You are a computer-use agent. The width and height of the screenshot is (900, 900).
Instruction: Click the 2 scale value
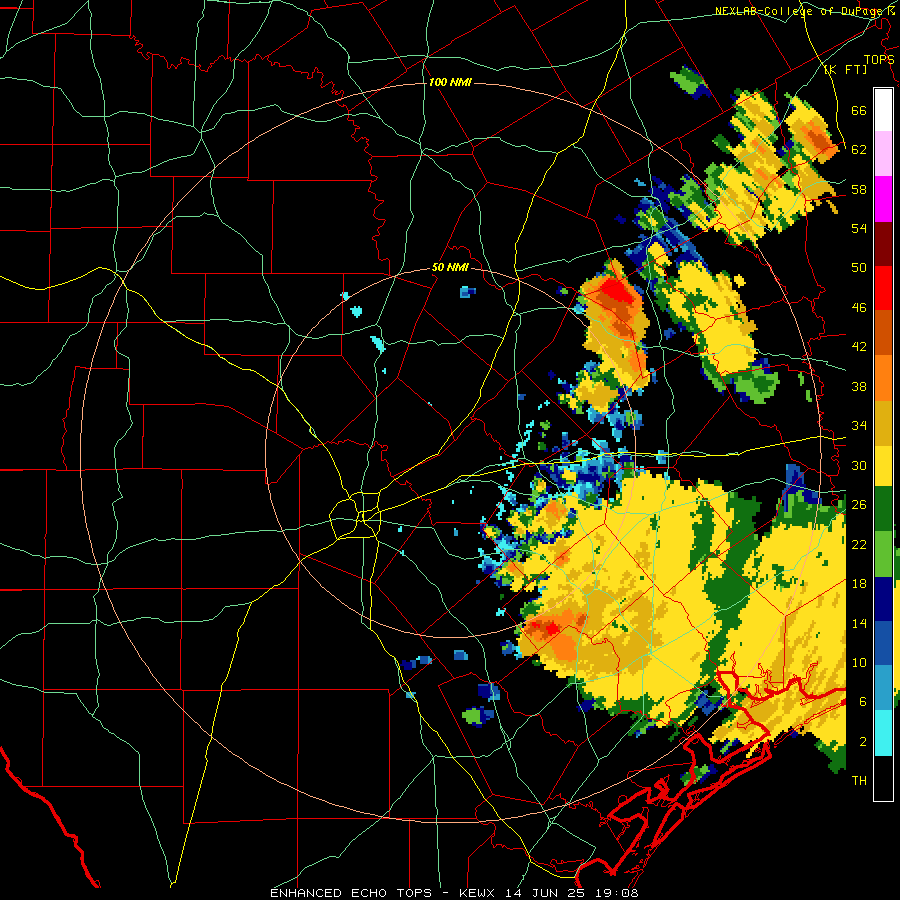863,742
